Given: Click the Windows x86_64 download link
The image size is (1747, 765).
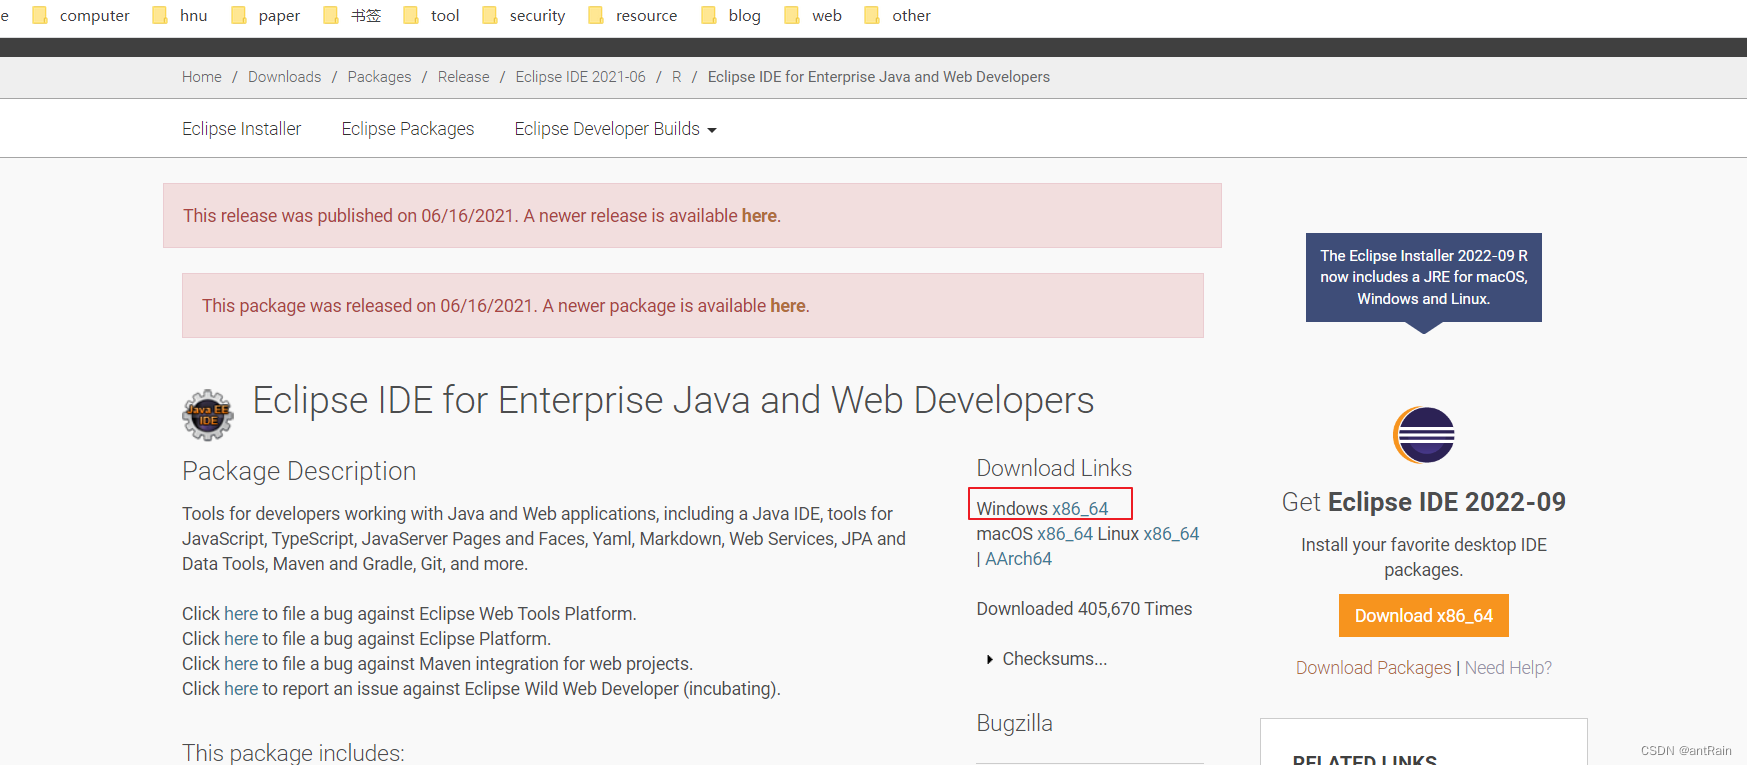Looking at the screenshot, I should (x=1042, y=508).
